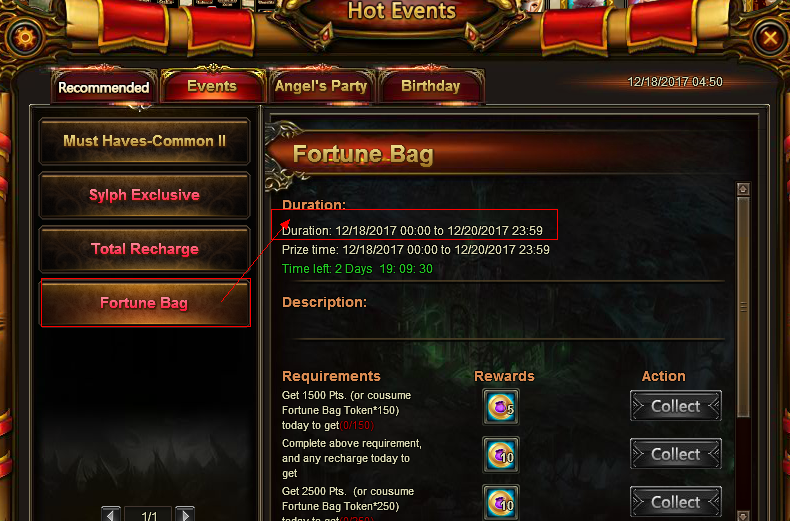790x521 pixels.
Task: Click the 2500 Pts reward bag icon
Action: [x=500, y=502]
